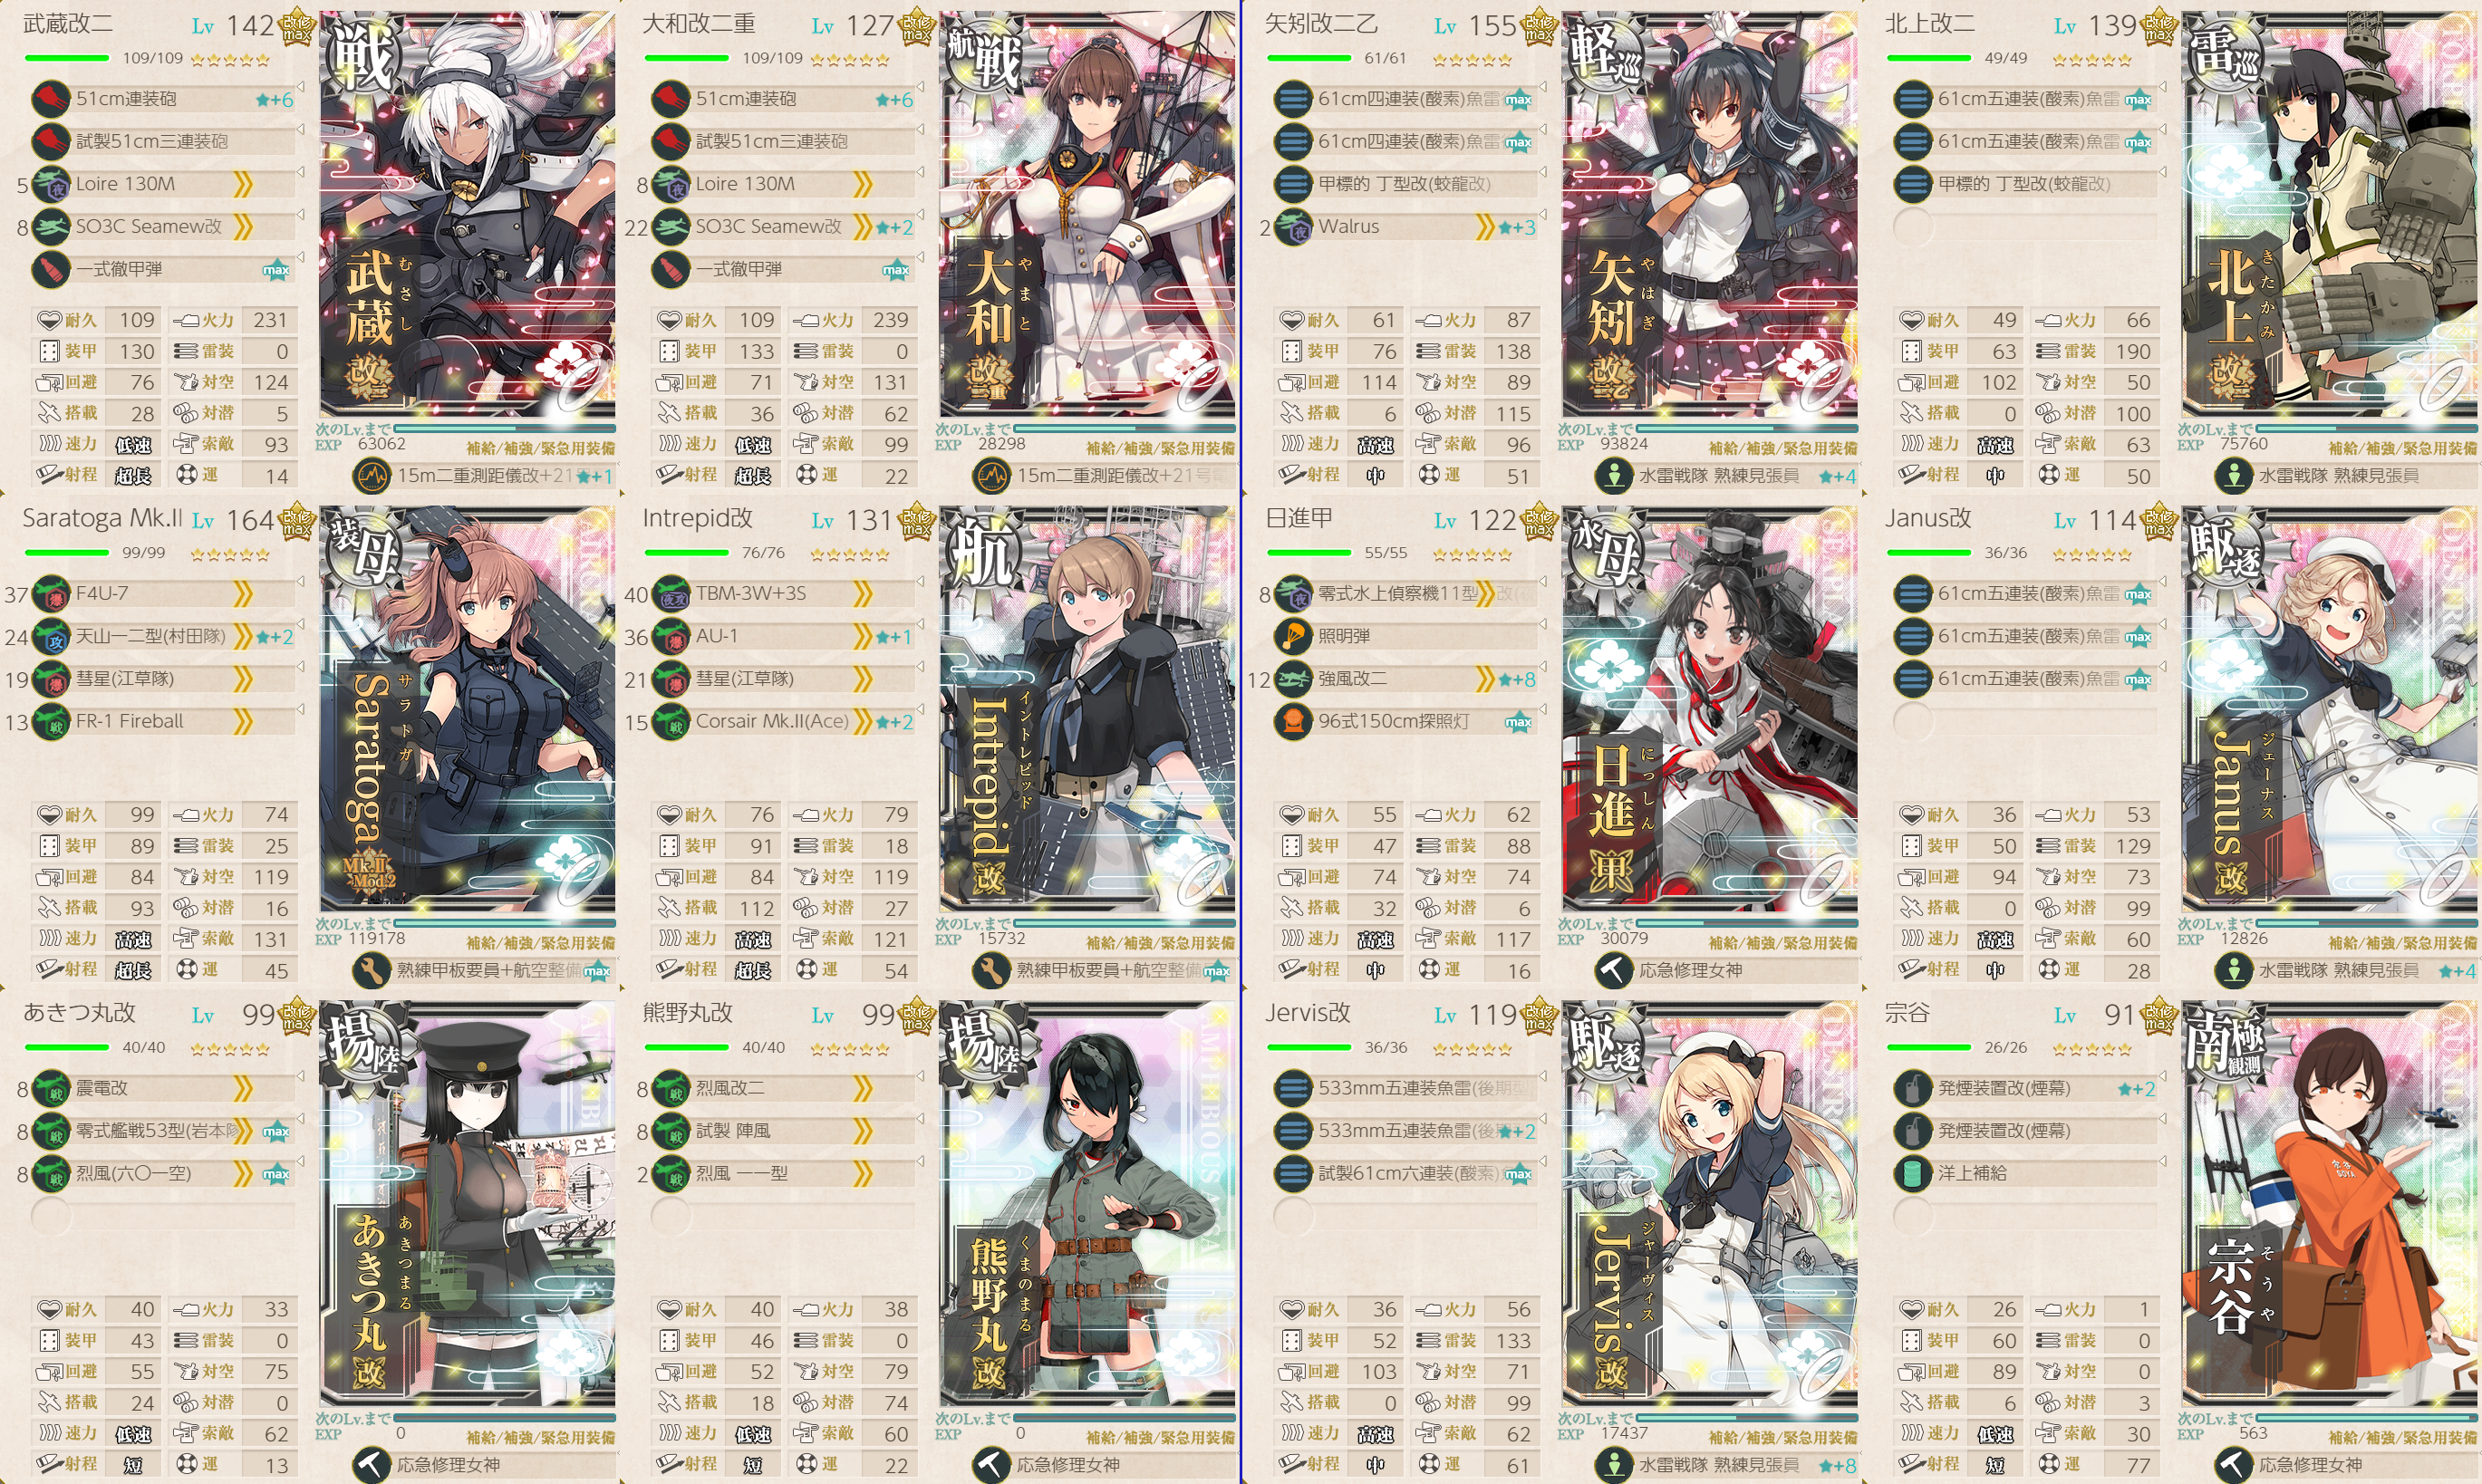Select Janus's empty fourth equipment slot
This screenshot has width=2482, height=1484.
(2026, 721)
